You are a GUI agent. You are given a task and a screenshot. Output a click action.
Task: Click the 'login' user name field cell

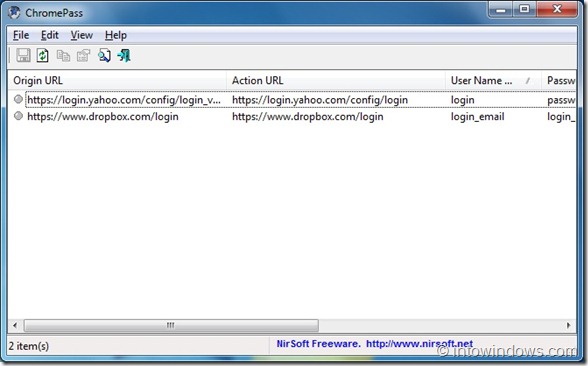point(462,100)
